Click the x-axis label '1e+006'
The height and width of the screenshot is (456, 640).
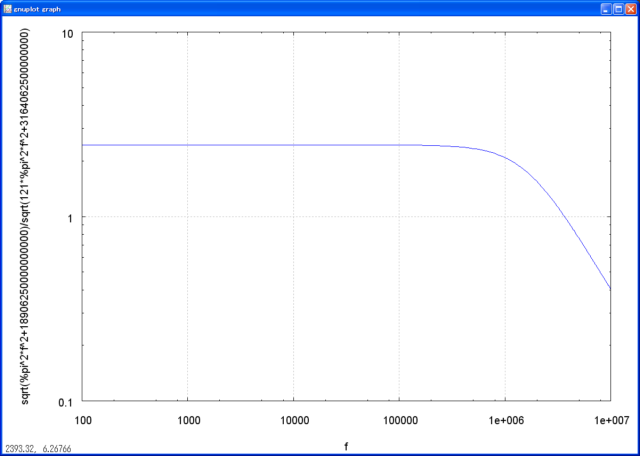point(506,420)
